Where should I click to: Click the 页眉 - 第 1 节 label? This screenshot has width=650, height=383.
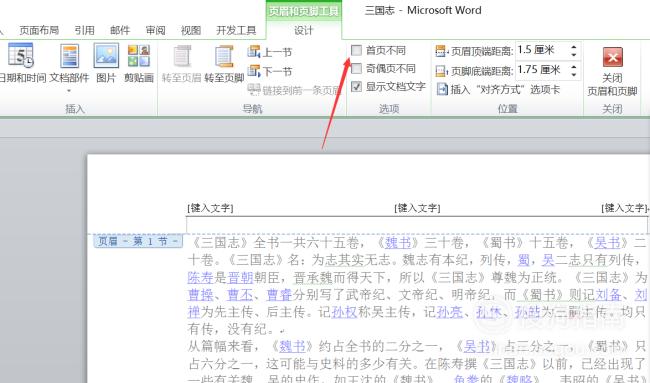click(x=138, y=241)
